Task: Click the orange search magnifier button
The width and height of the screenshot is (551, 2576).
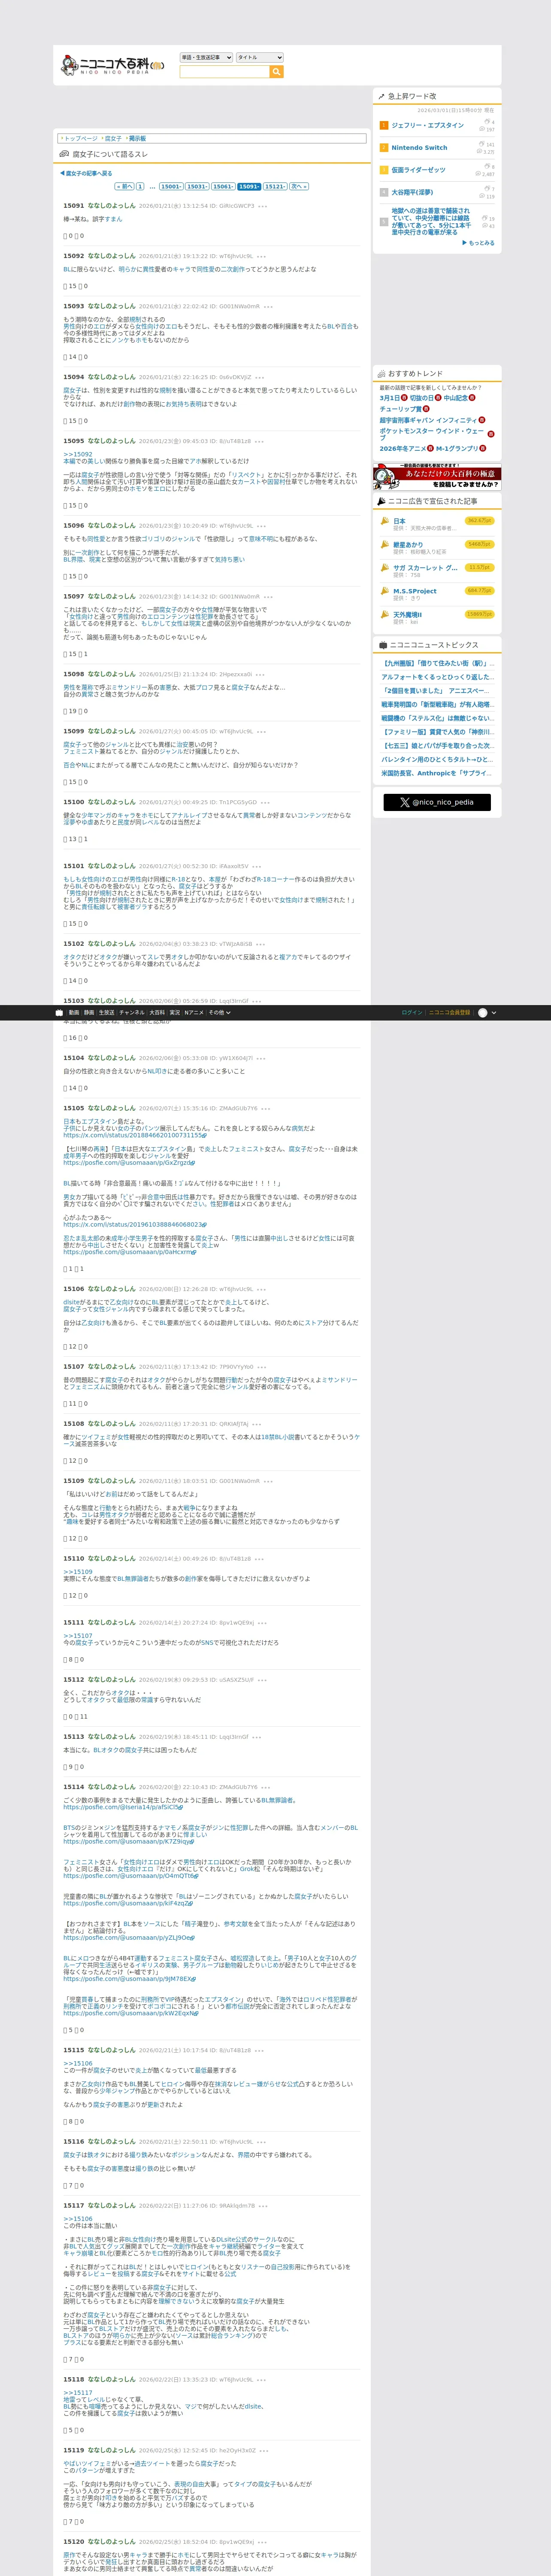Action: pos(277,72)
